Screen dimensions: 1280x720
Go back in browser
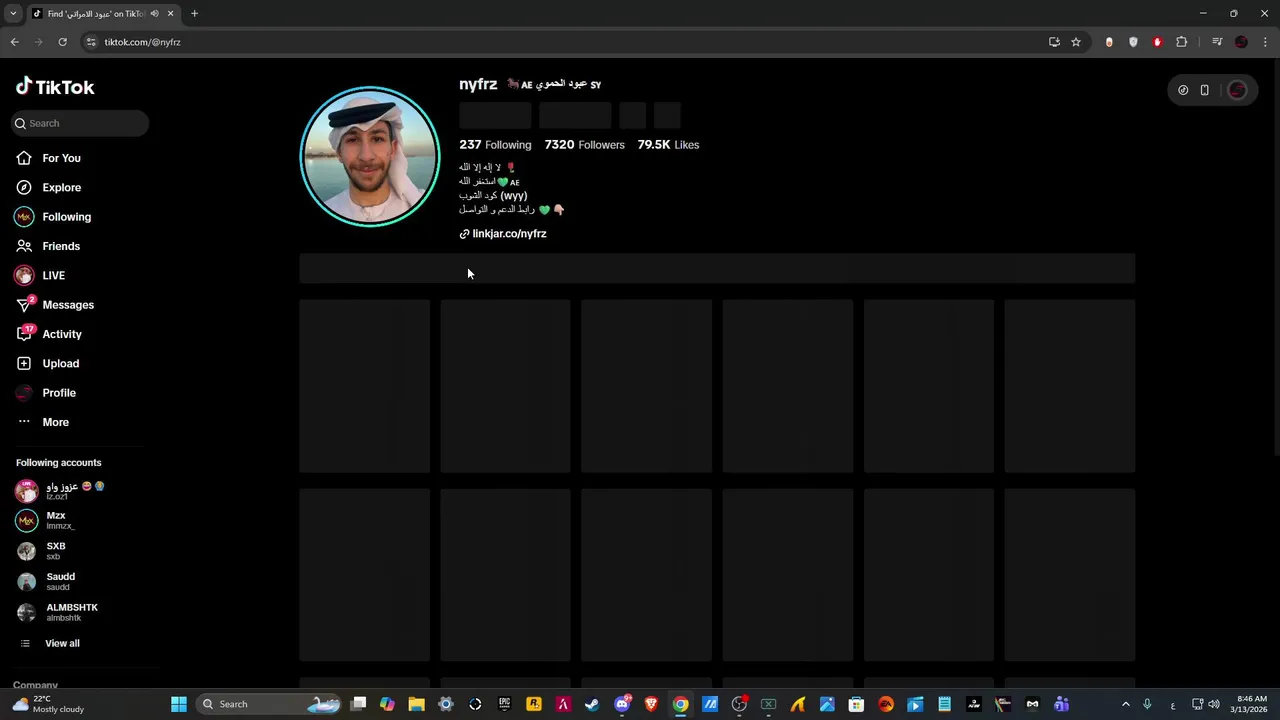pos(14,42)
